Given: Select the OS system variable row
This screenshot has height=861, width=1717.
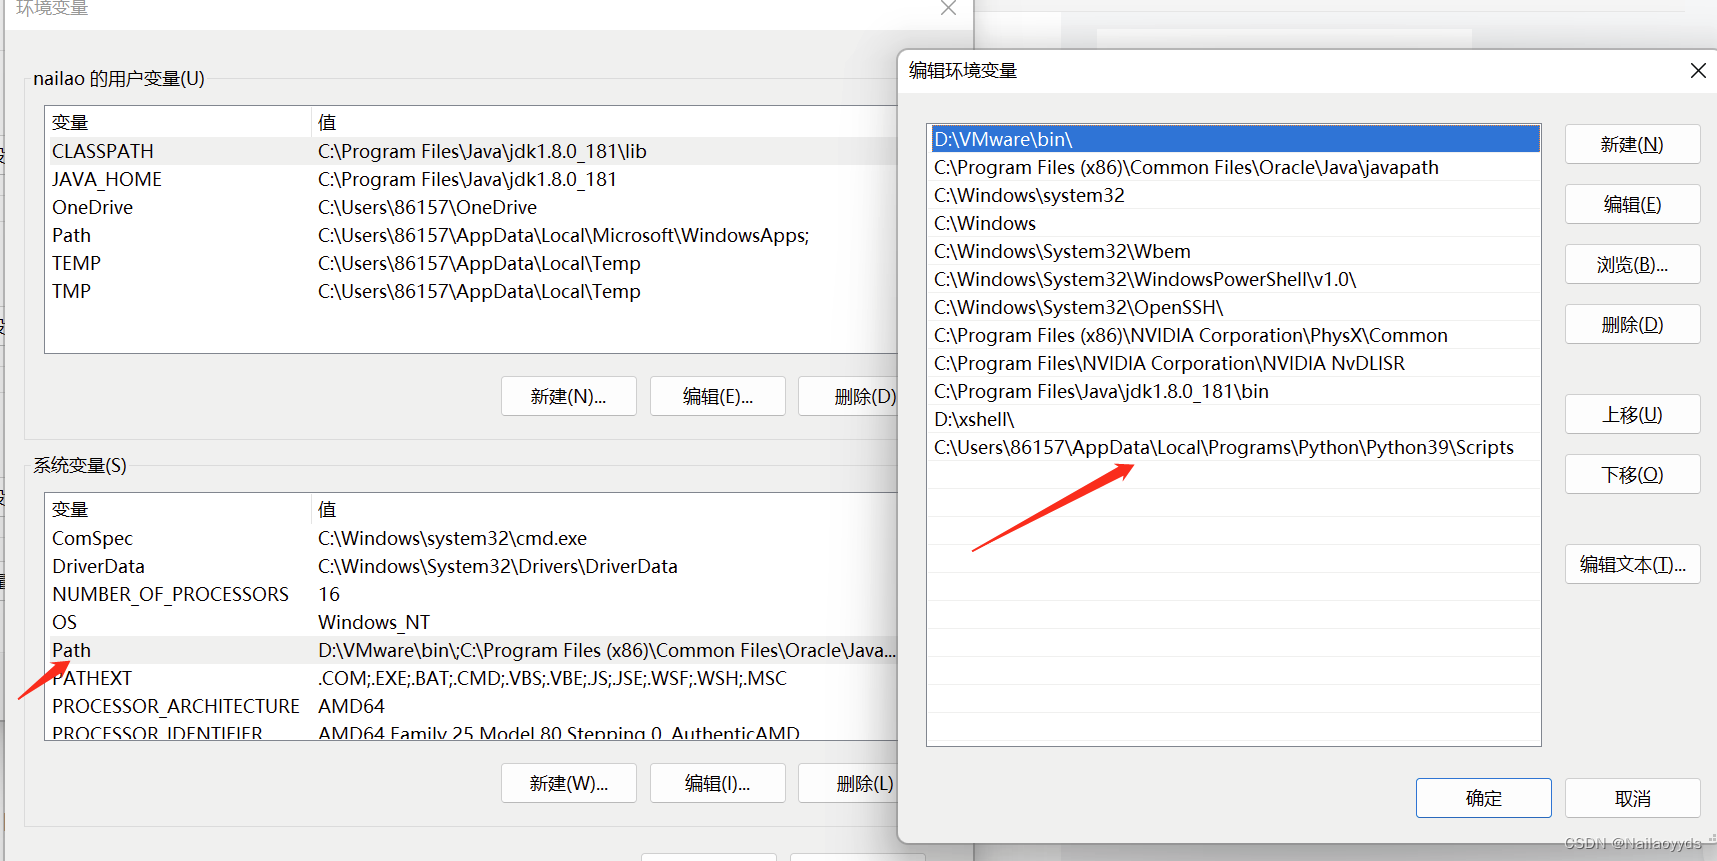Looking at the screenshot, I should click(x=472, y=622).
